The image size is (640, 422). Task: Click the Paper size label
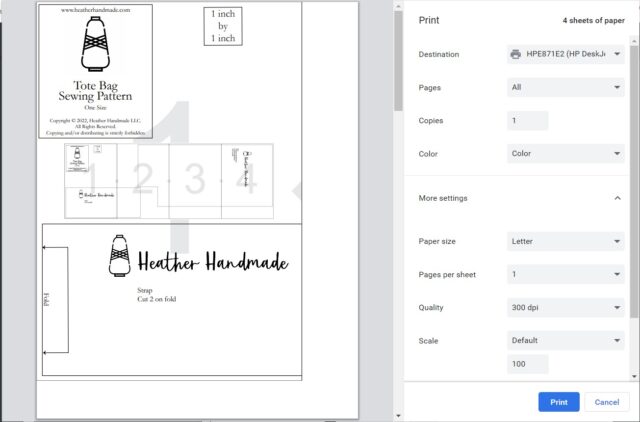[437, 242]
